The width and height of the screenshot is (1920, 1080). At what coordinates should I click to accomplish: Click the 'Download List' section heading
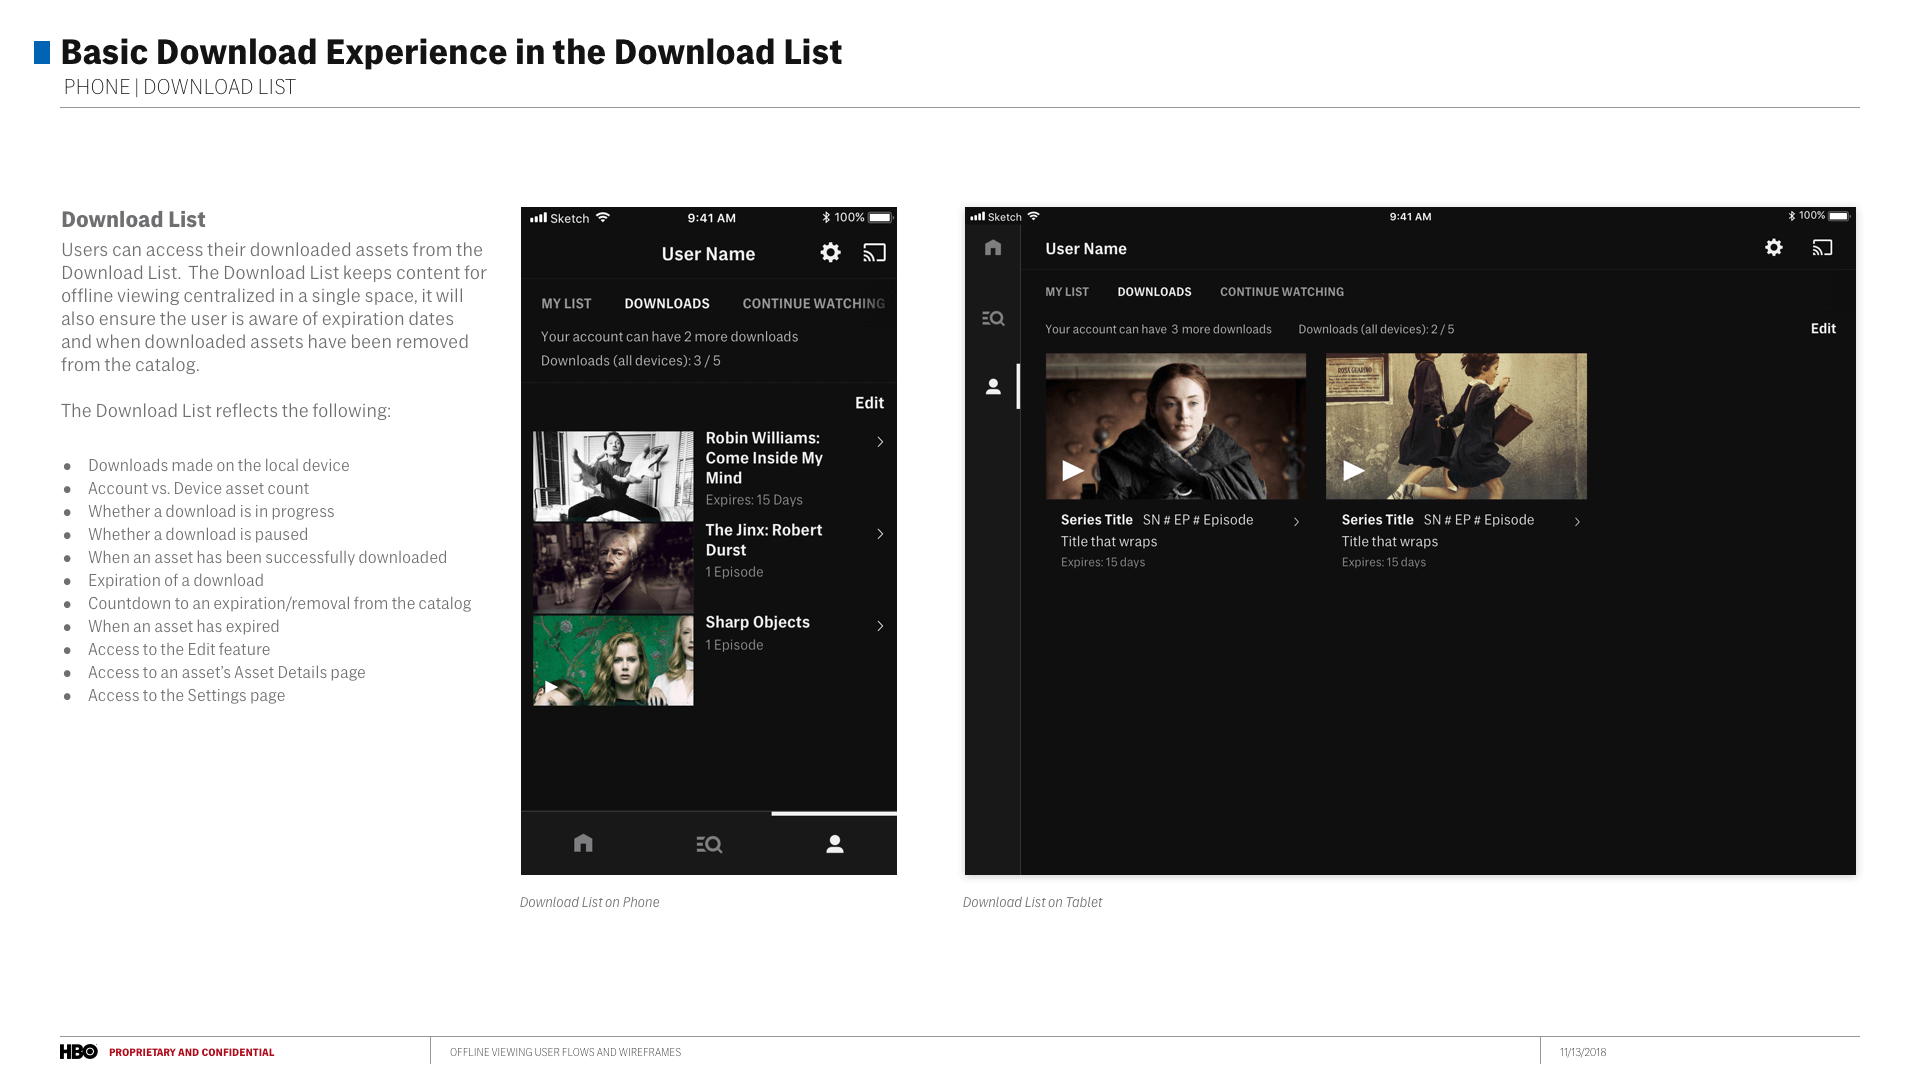(133, 219)
